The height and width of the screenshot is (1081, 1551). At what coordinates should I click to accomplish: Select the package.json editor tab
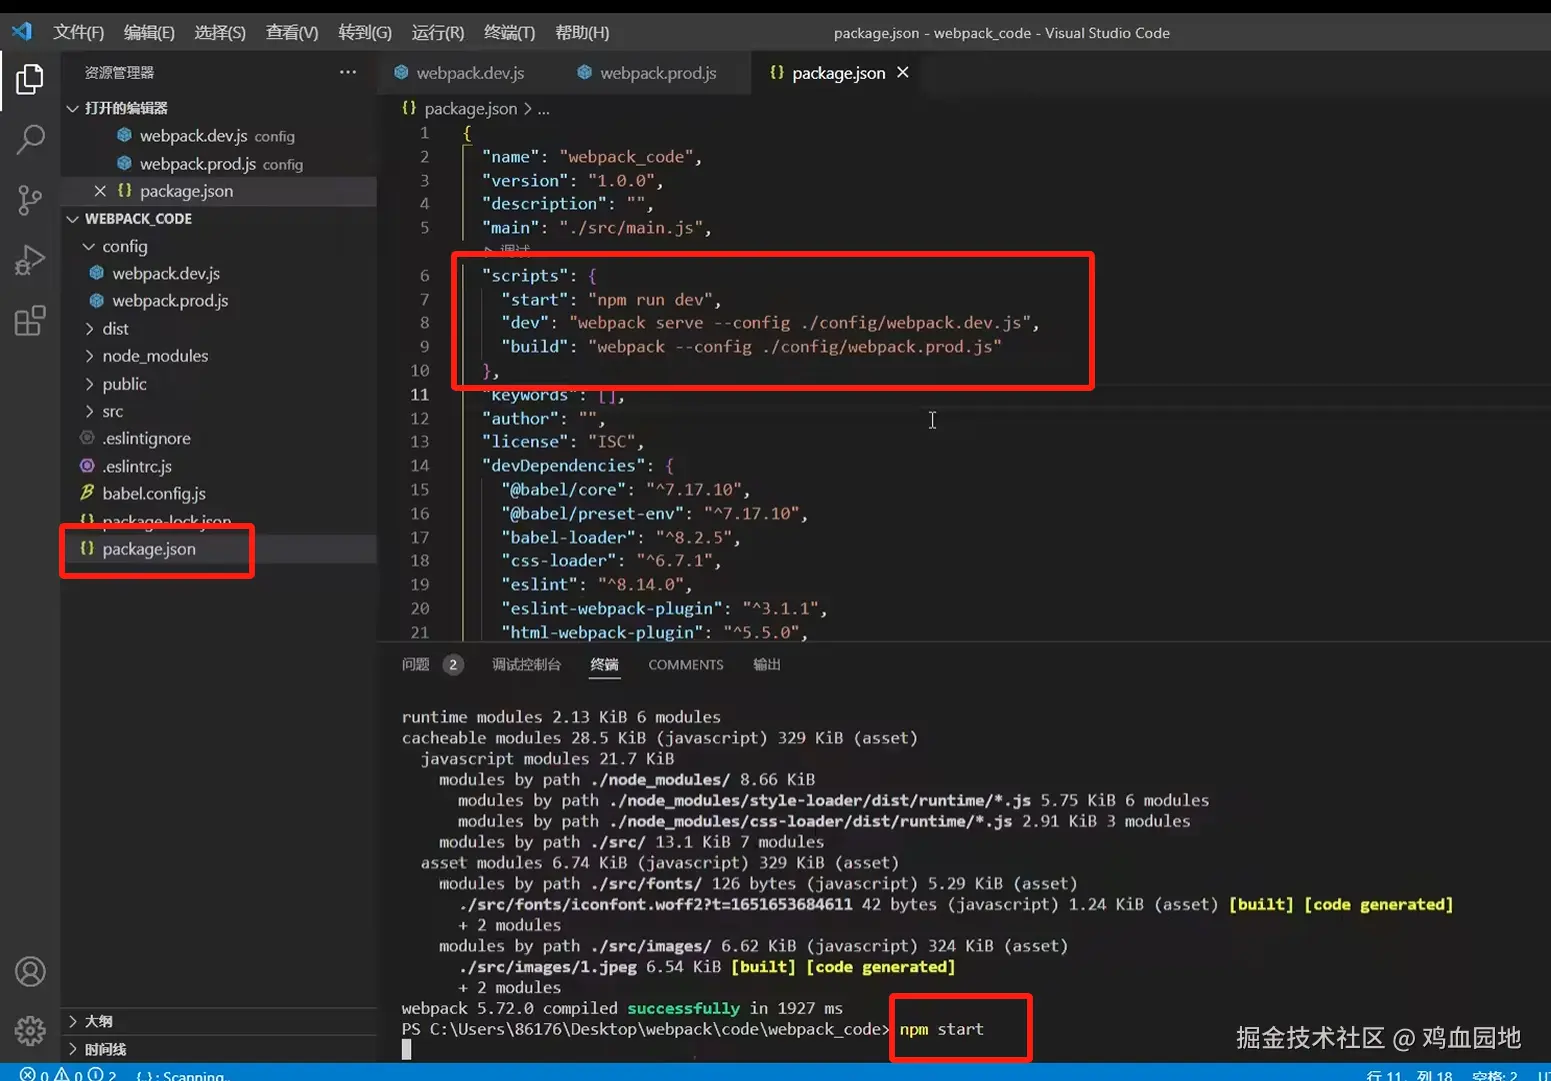[838, 73]
